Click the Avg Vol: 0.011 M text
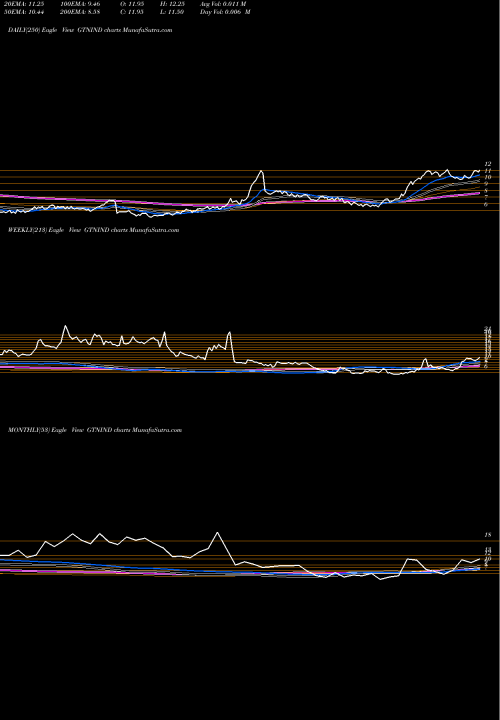This screenshot has width=500, height=720. tap(223, 4)
